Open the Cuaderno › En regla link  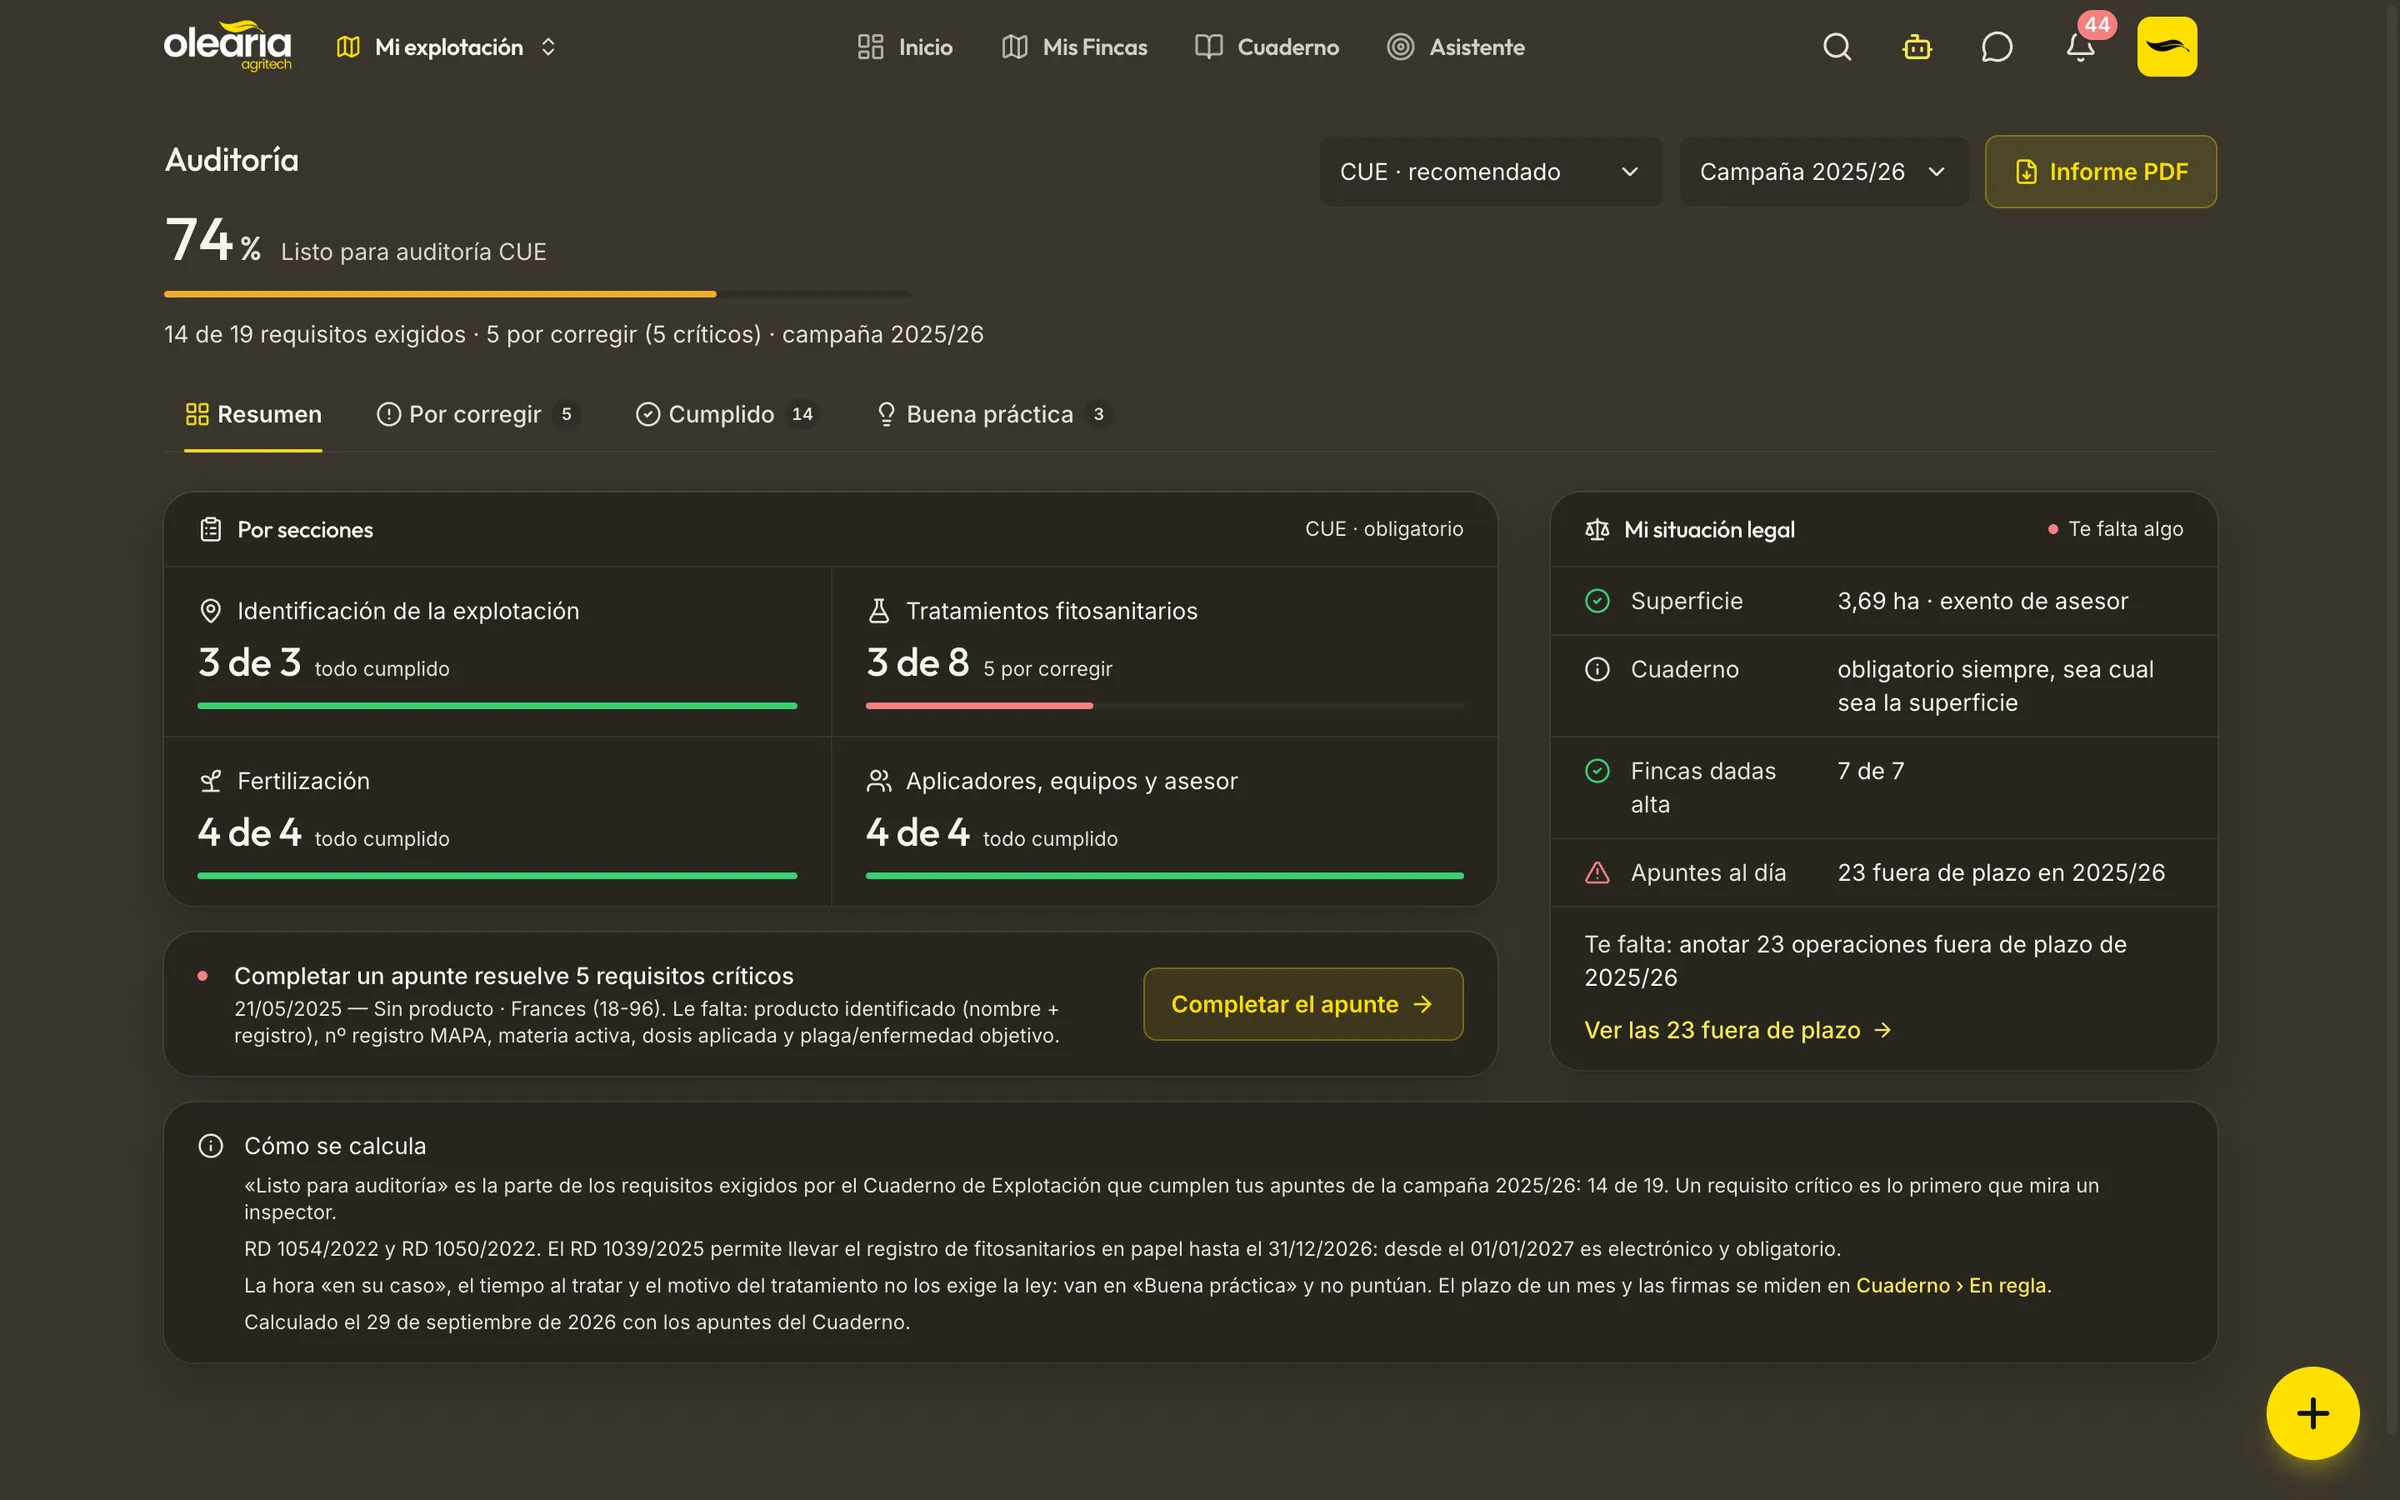[x=1951, y=1286]
